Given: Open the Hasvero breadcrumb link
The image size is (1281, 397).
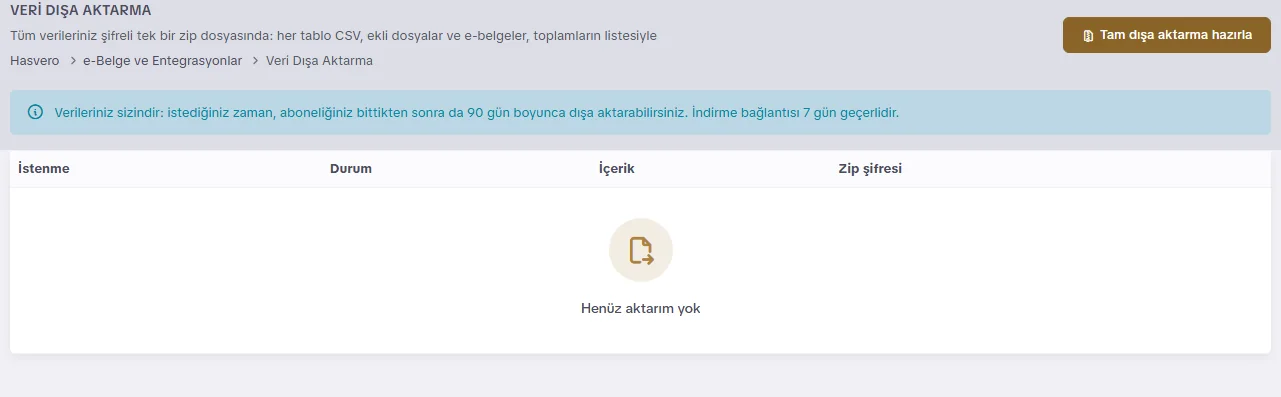Looking at the screenshot, I should tap(34, 61).
